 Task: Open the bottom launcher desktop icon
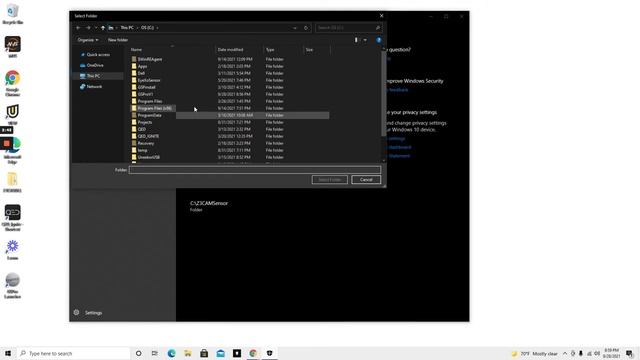point(12,286)
